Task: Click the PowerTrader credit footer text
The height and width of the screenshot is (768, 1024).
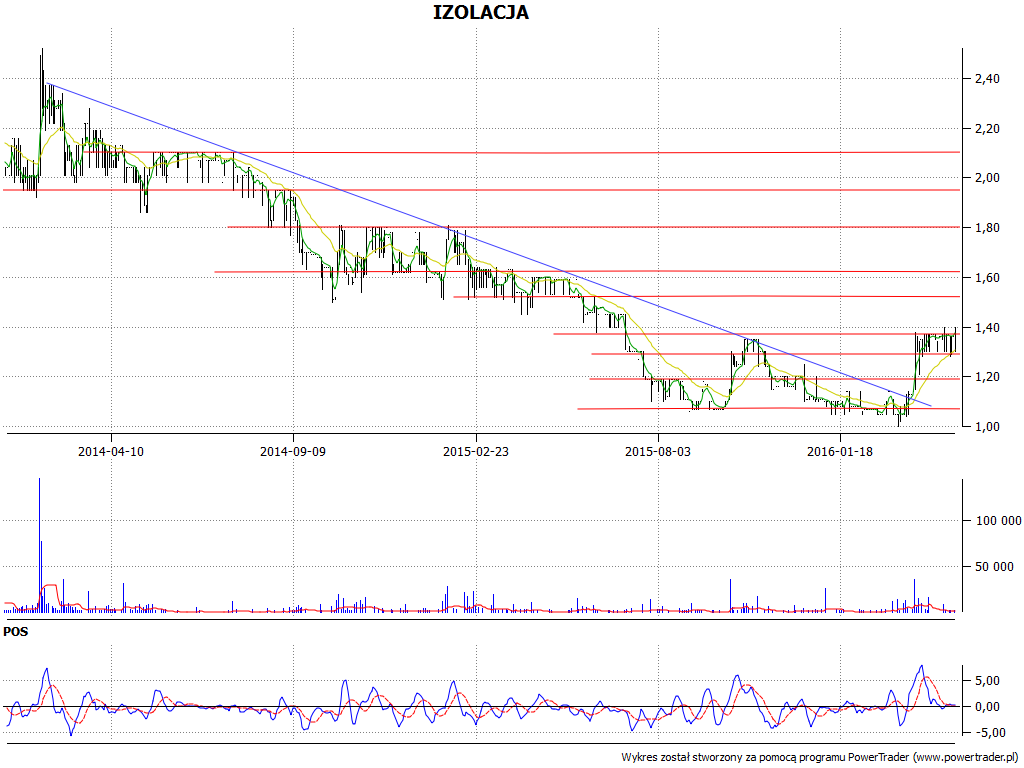Action: (x=820, y=758)
